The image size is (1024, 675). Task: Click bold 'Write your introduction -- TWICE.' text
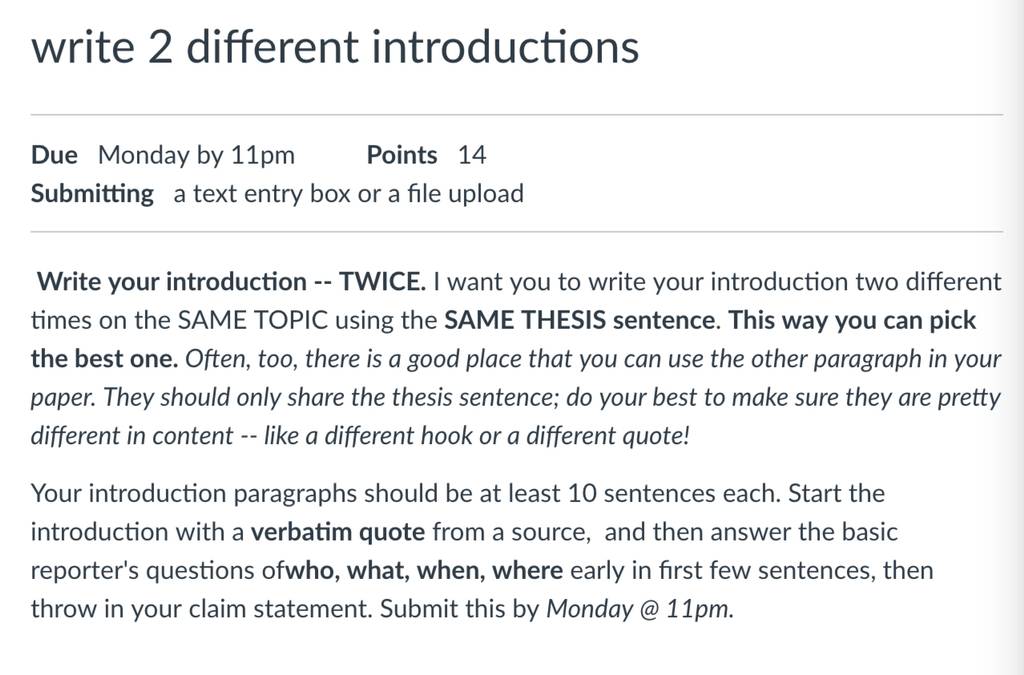coord(231,282)
